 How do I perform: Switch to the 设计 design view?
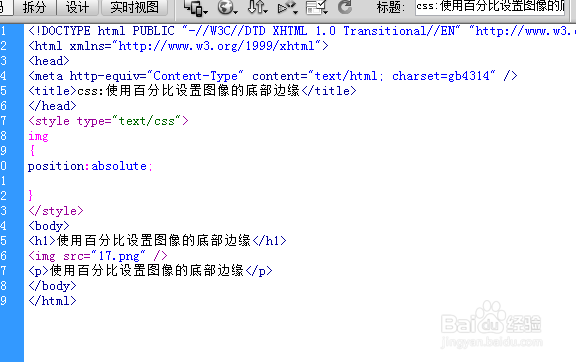point(78,7)
